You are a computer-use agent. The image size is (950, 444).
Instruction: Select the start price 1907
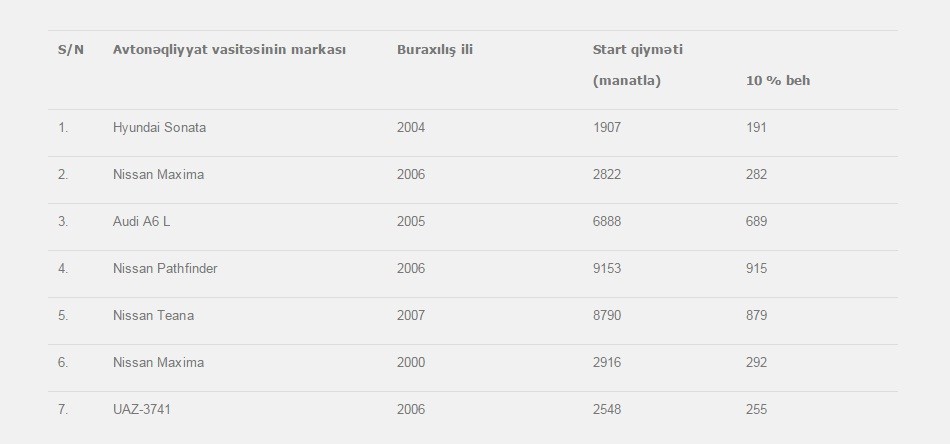[606, 128]
